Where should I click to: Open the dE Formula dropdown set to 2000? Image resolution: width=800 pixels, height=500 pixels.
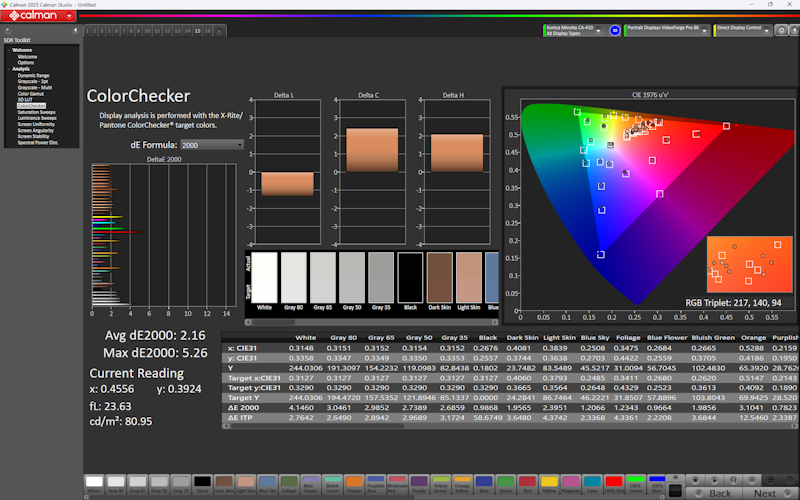(212, 145)
